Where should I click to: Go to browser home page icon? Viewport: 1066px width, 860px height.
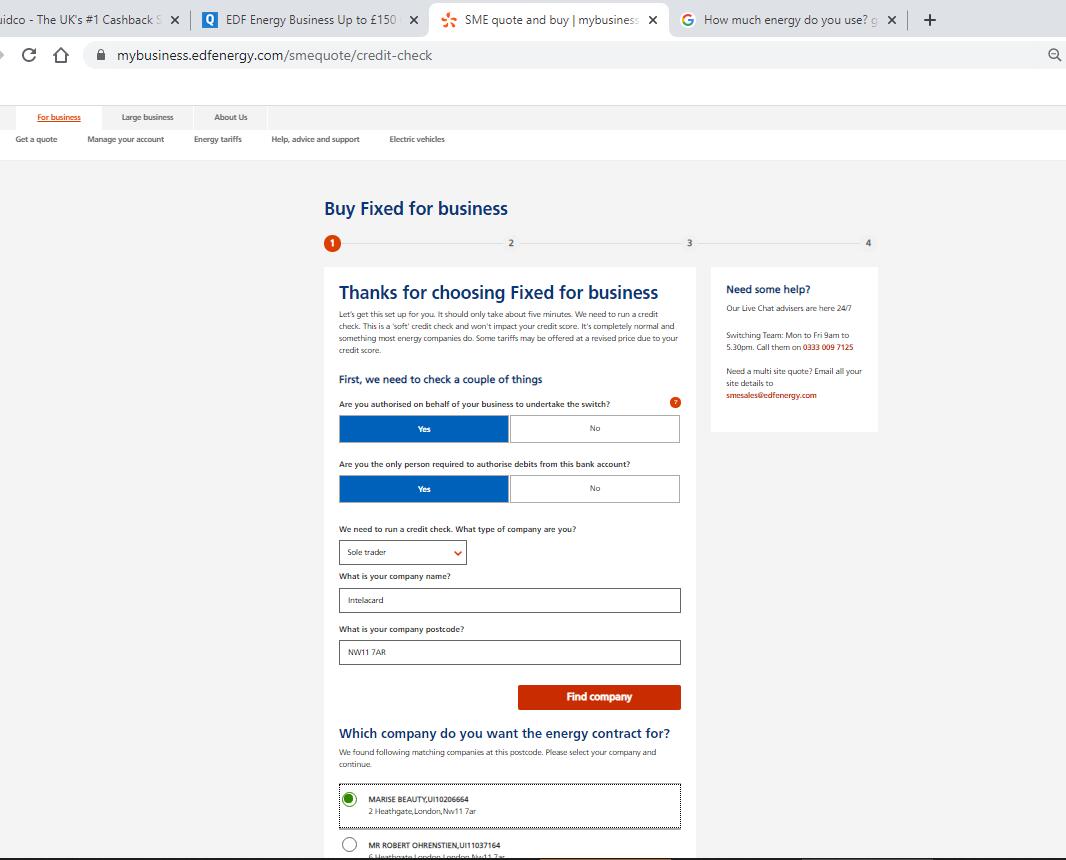click(x=61, y=55)
